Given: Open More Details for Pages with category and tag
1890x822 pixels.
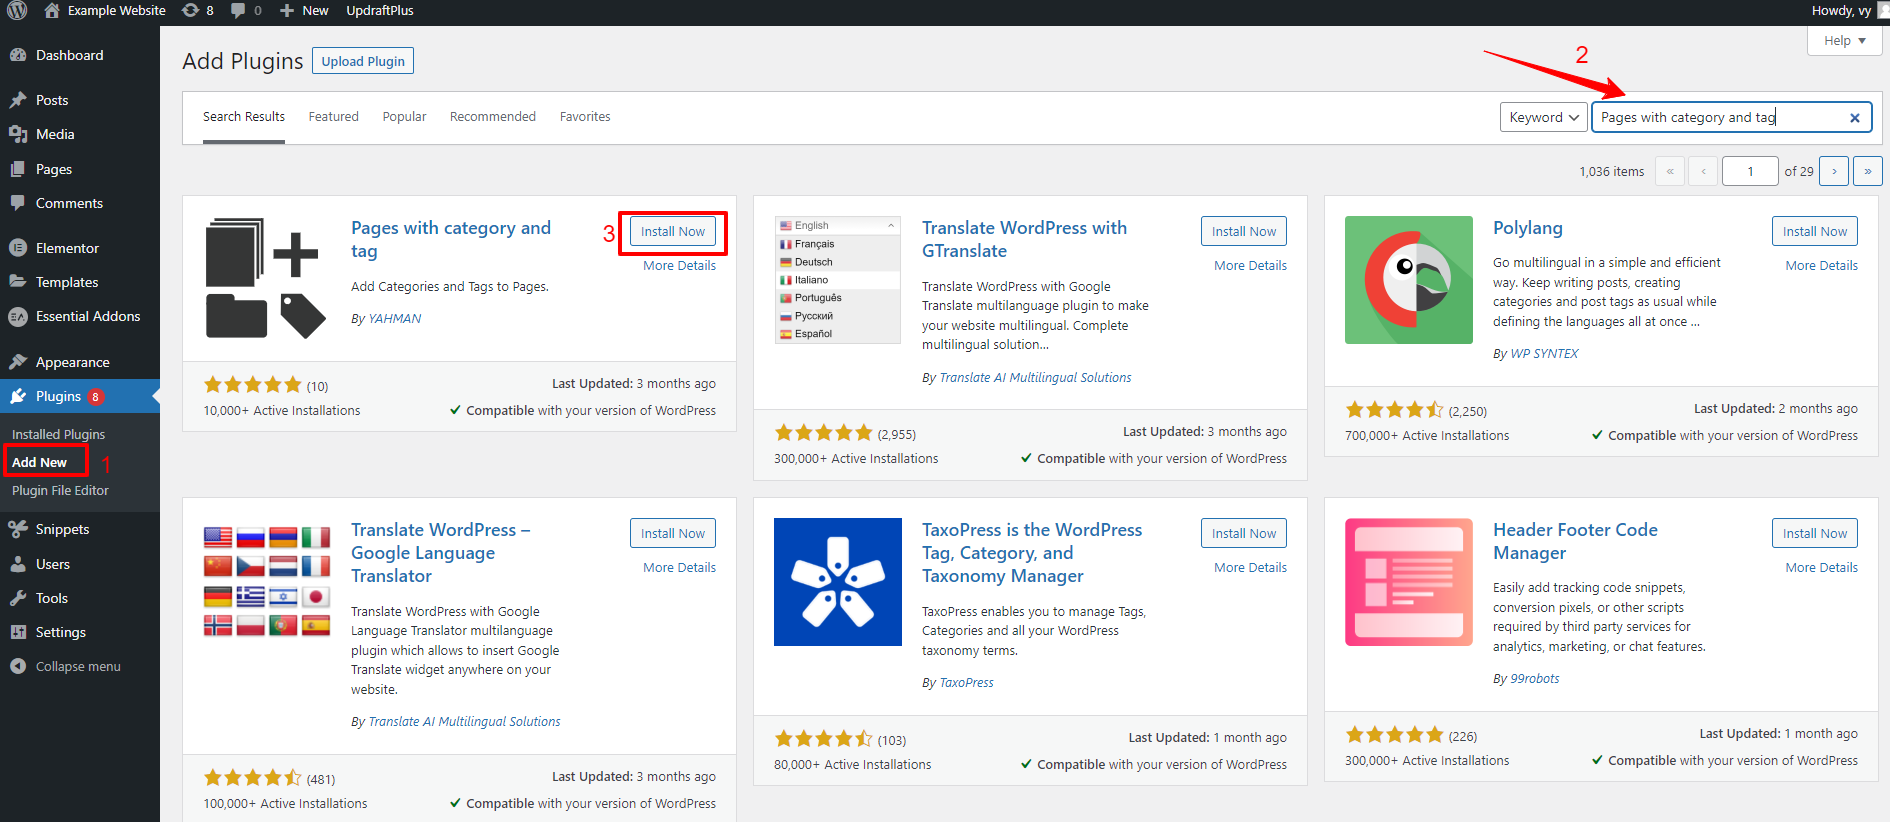Looking at the screenshot, I should pos(680,265).
